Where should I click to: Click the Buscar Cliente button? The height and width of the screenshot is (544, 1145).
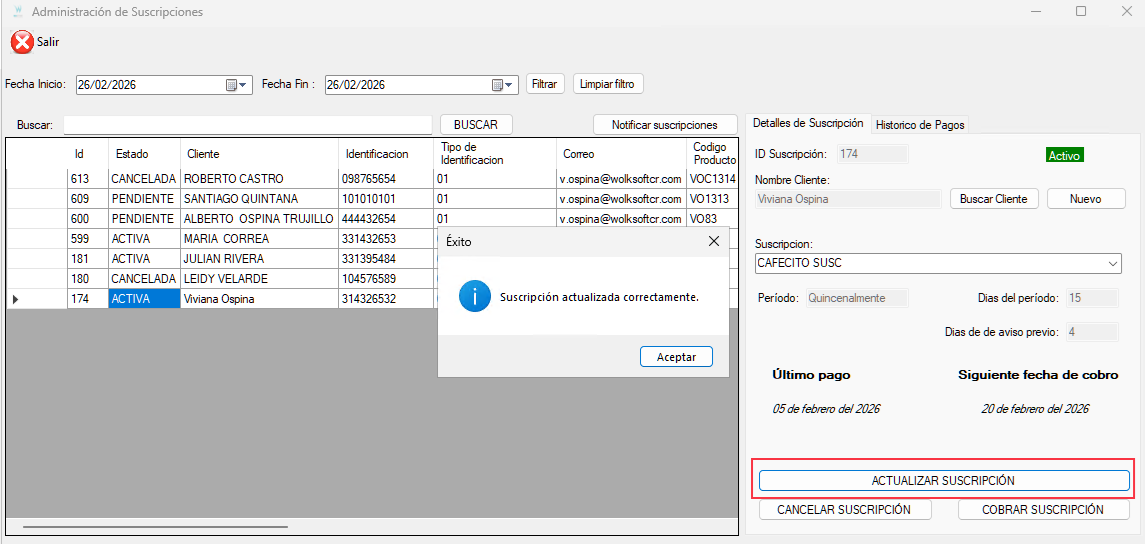click(993, 199)
